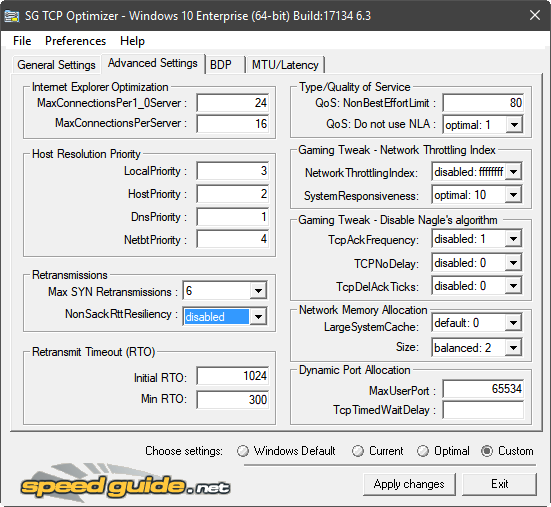This screenshot has height=507, width=551.
Task: Open the Network Memory Size dropdown
Action: point(513,348)
